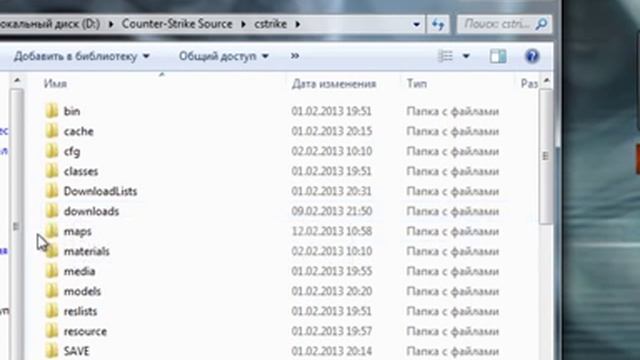
Task: Click the 'SAVE' folder name
Action: (x=76, y=351)
